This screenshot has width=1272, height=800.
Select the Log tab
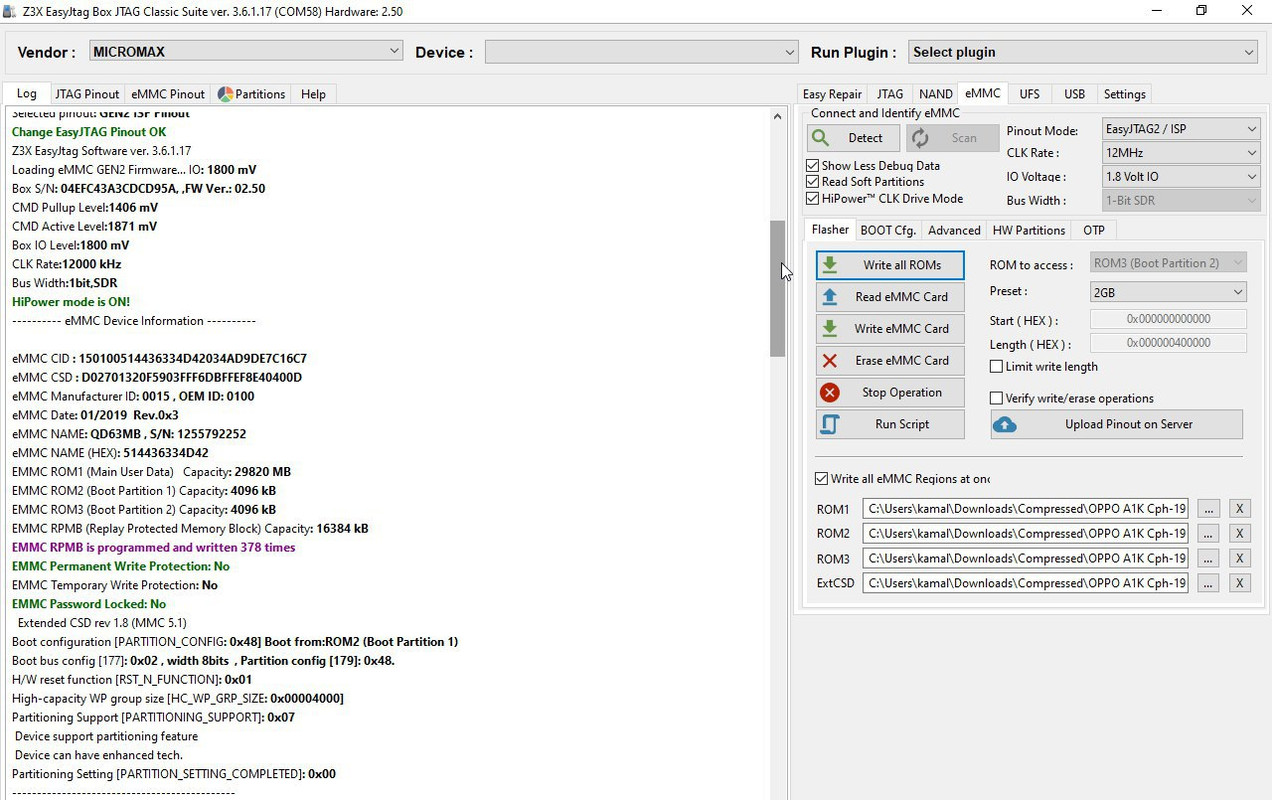27,93
